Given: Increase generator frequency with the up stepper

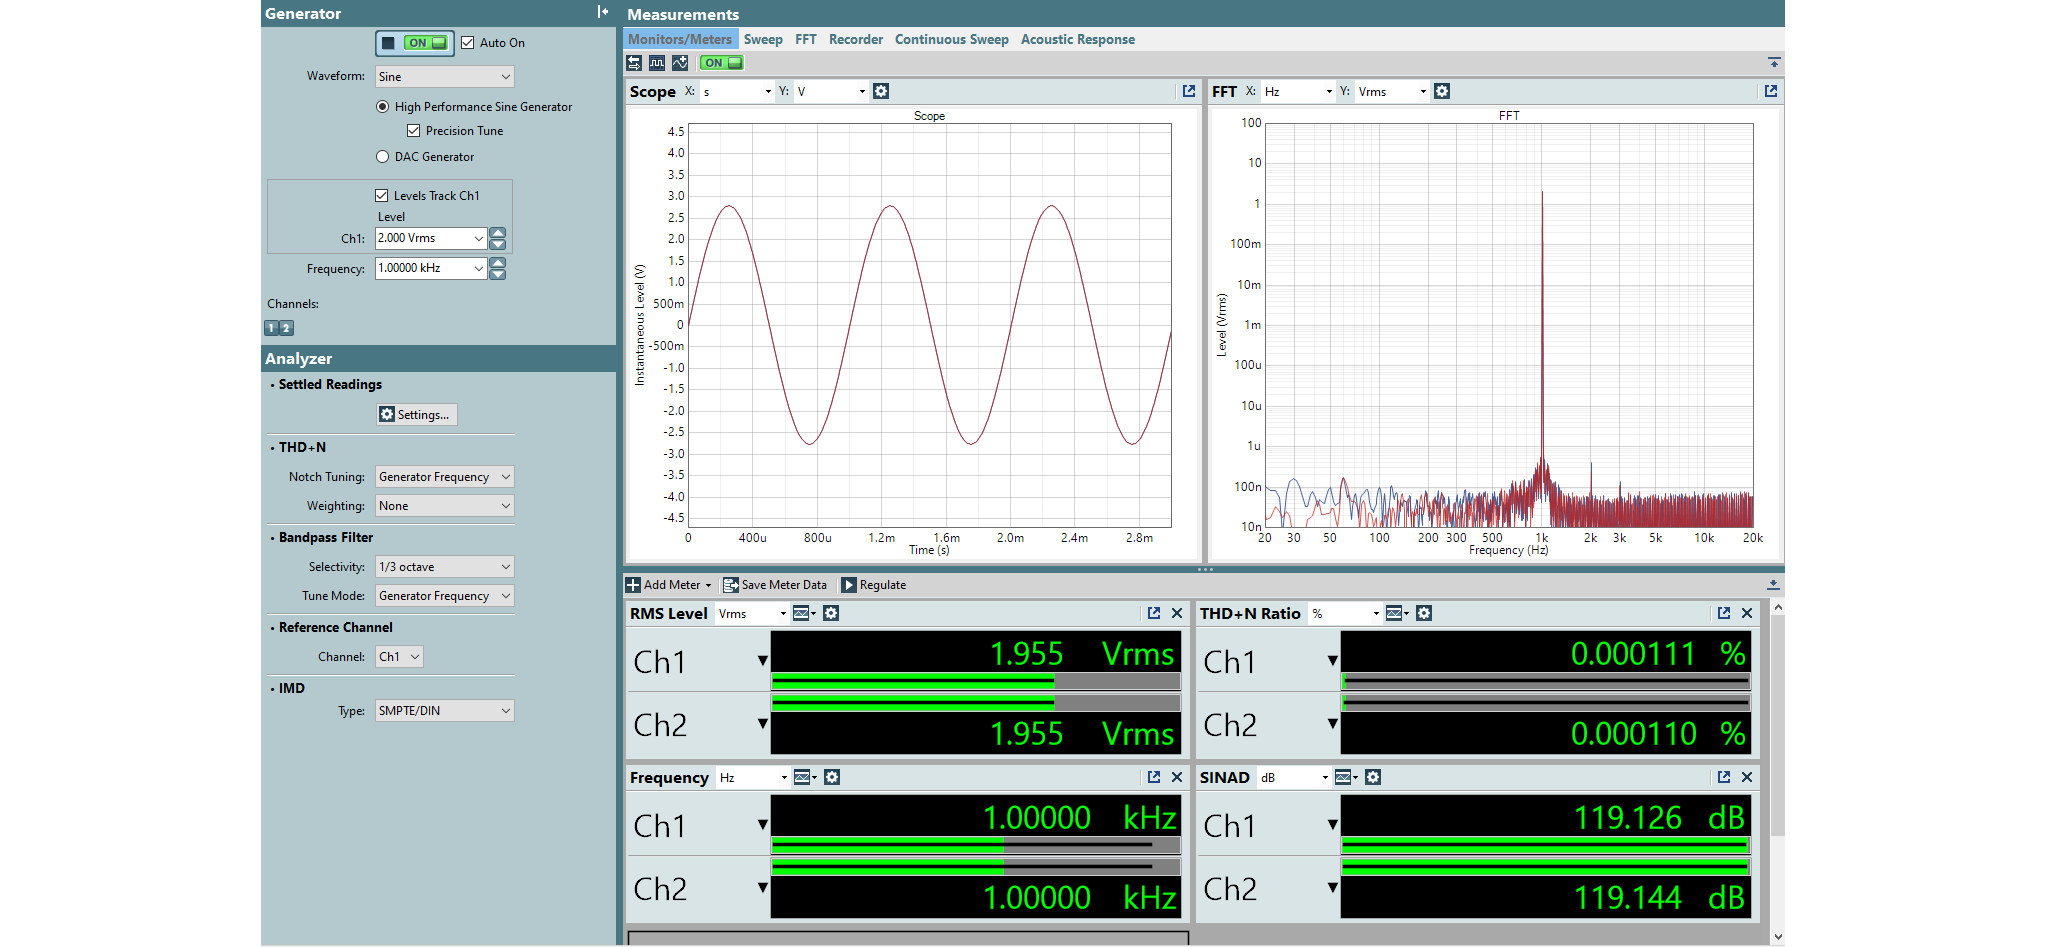Looking at the screenshot, I should 498,263.
